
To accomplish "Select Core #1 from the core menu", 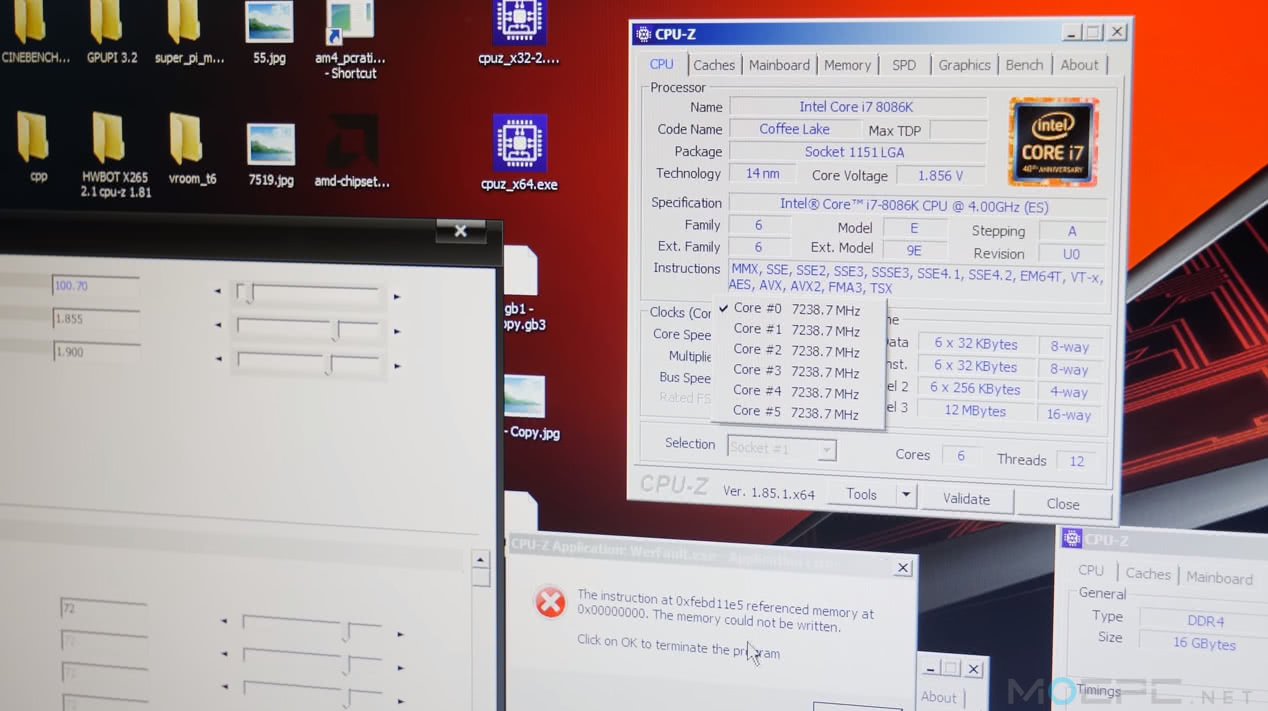I will coord(797,330).
